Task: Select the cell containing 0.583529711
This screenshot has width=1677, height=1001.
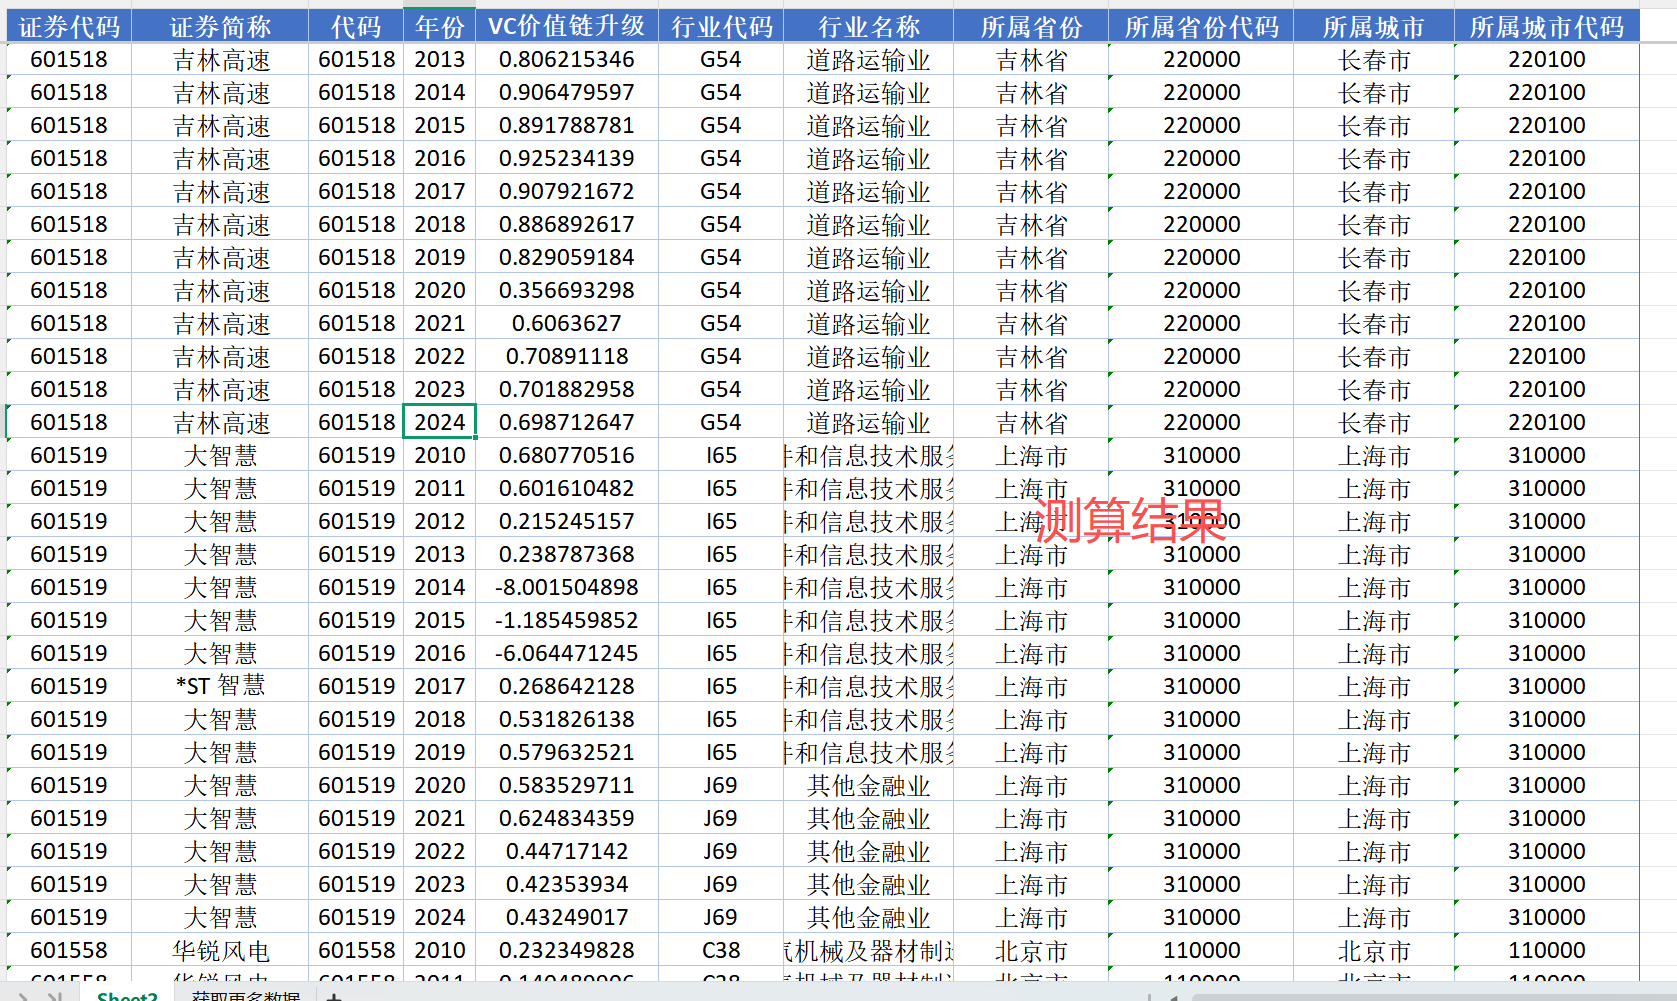Action: 567,786
